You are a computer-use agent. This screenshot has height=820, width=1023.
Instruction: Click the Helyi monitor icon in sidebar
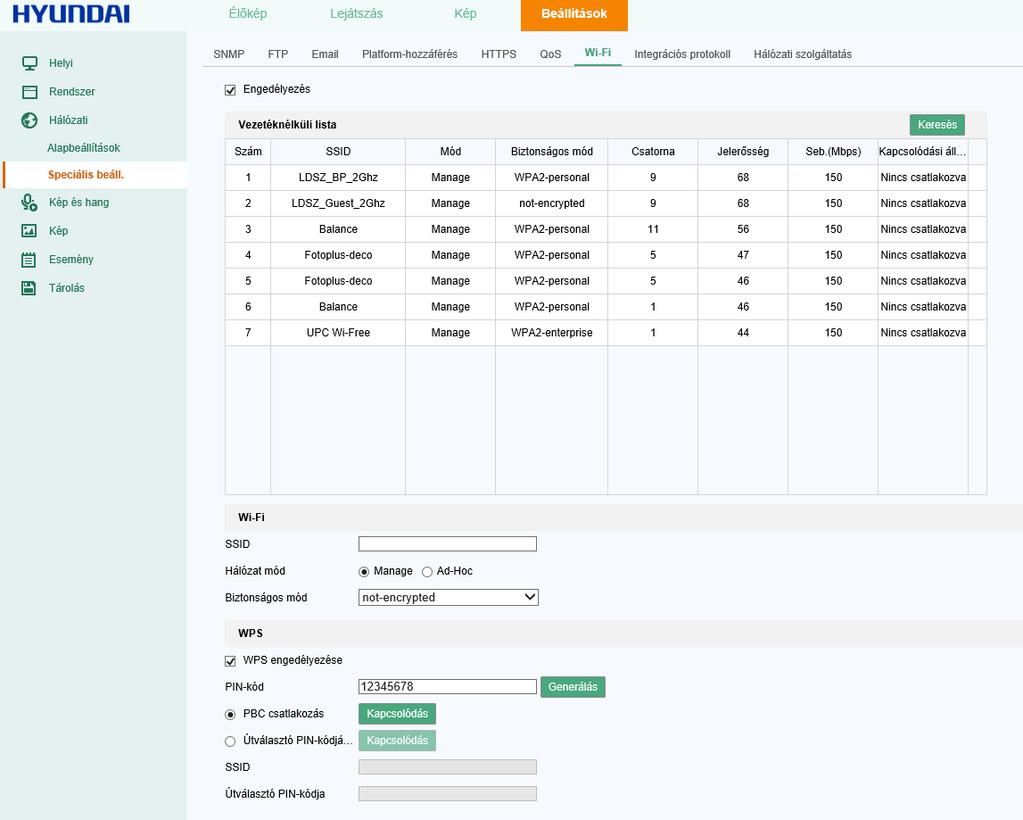[x=29, y=63]
